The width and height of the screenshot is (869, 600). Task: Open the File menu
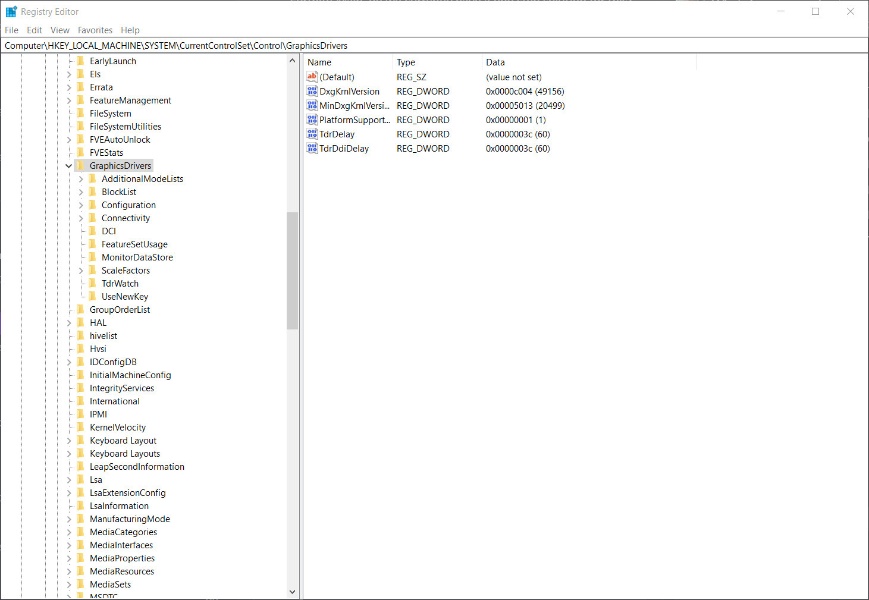click(11, 30)
